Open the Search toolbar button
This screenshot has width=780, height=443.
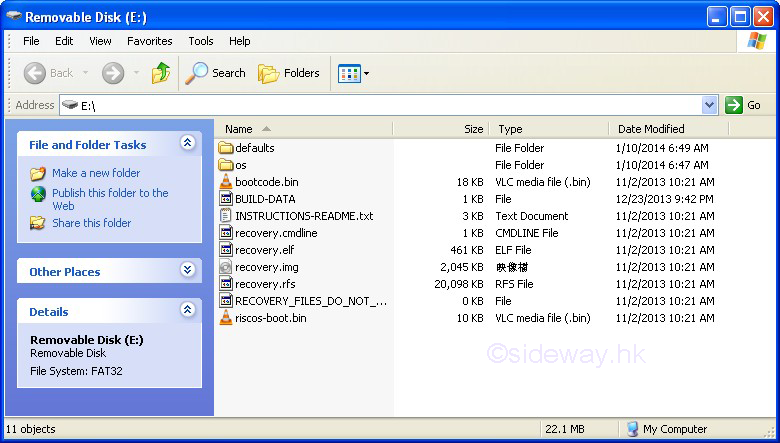click(x=216, y=73)
